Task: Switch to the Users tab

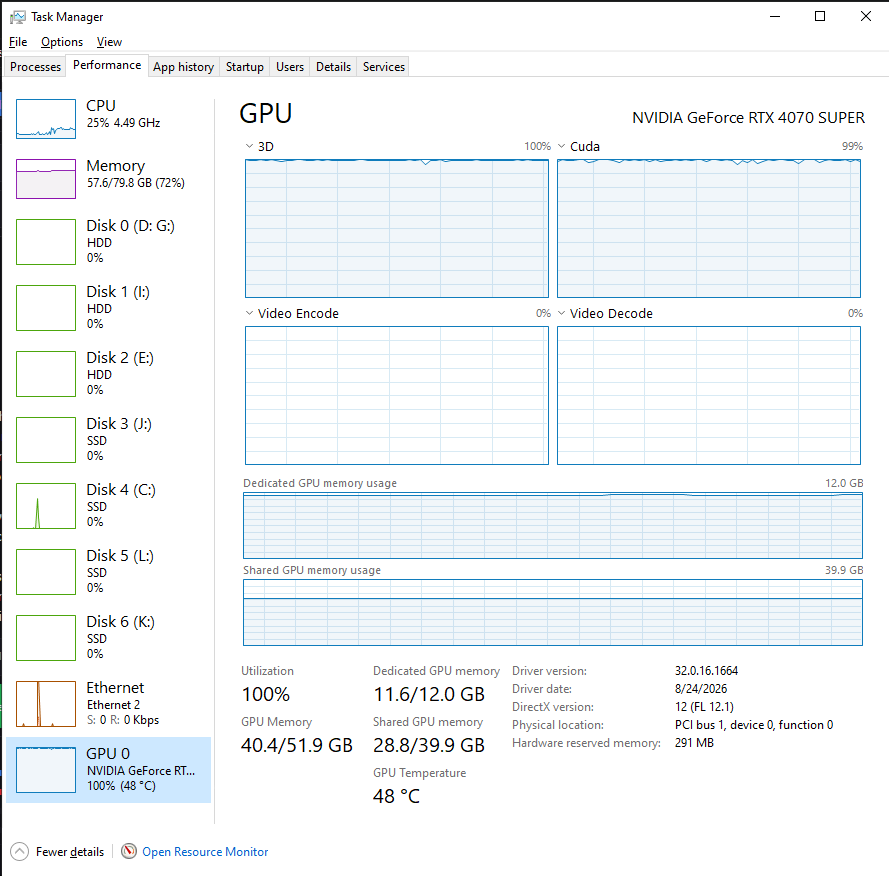Action: [290, 67]
